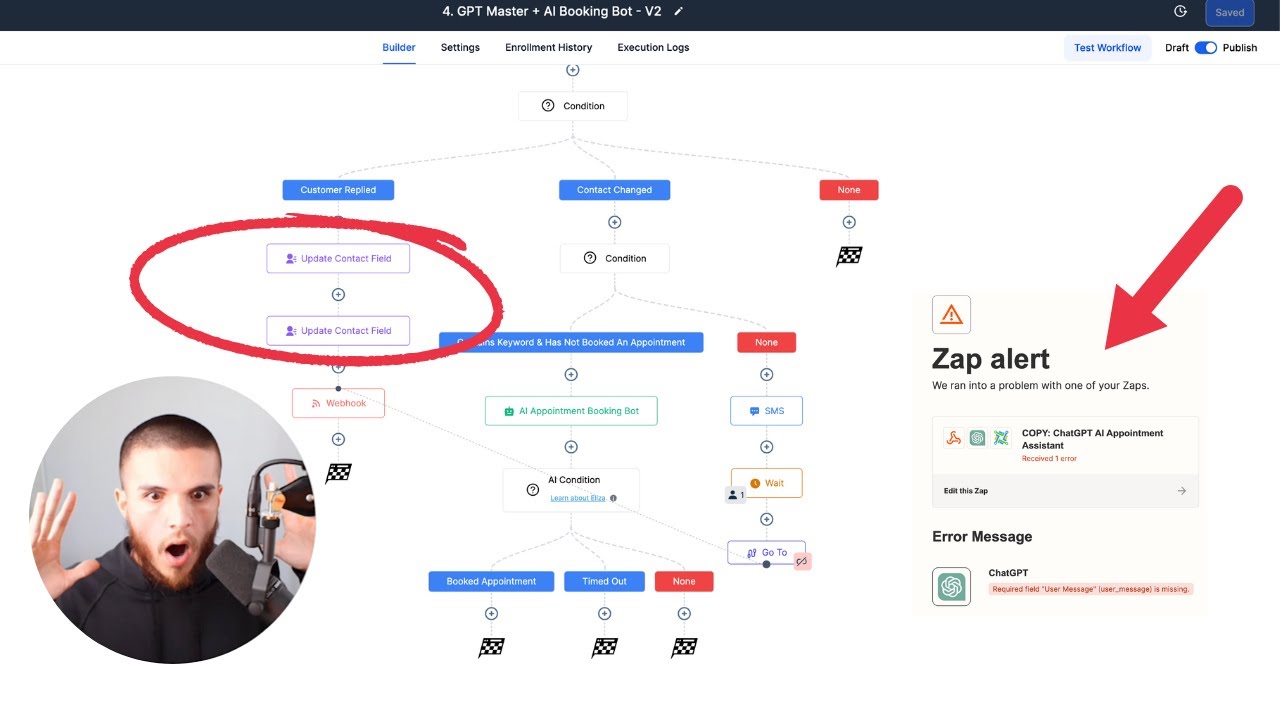Open the Wait step node
The image size is (1280, 720).
[x=766, y=483]
